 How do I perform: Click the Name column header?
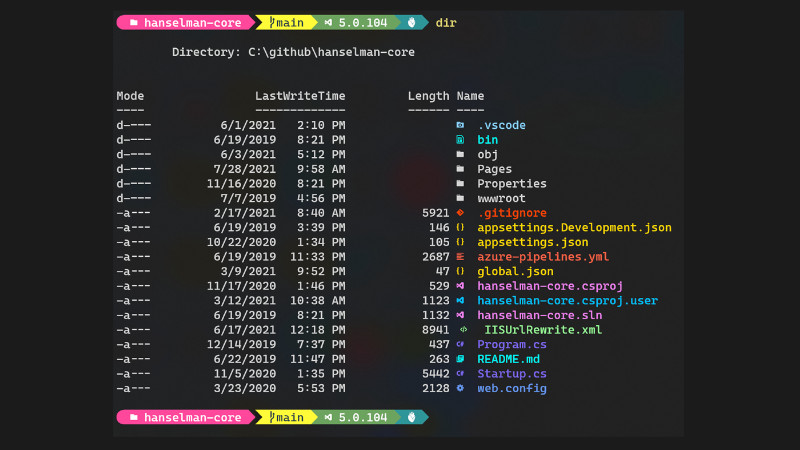coord(470,96)
